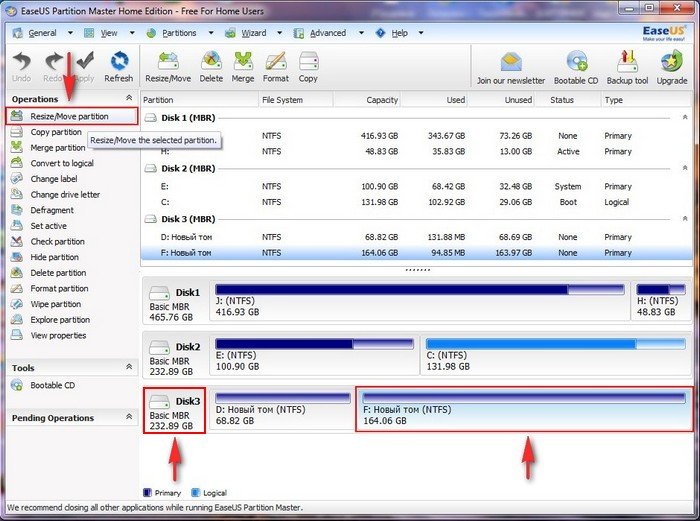The height and width of the screenshot is (521, 700).
Task: Click the Format toolbar icon
Action: pyautogui.click(x=275, y=67)
